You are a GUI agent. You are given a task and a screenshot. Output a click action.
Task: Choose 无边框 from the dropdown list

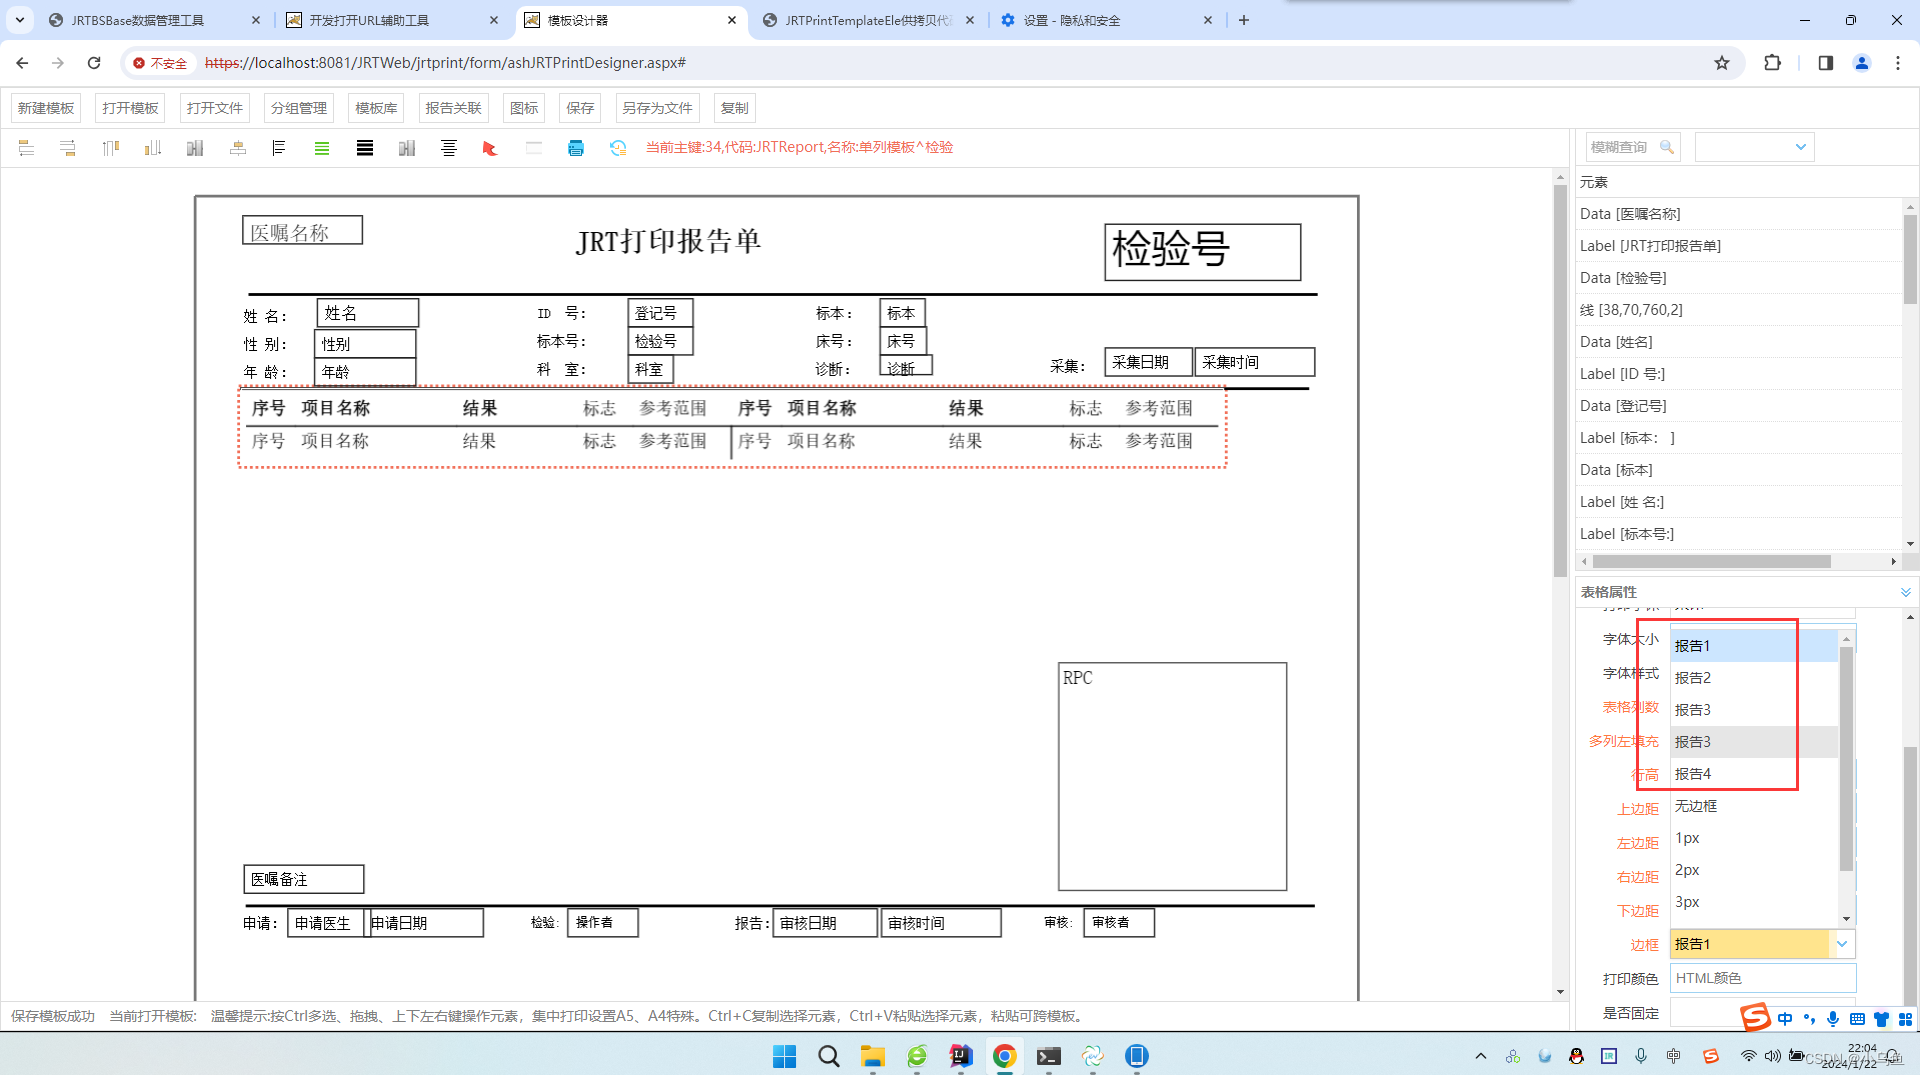click(x=1754, y=806)
